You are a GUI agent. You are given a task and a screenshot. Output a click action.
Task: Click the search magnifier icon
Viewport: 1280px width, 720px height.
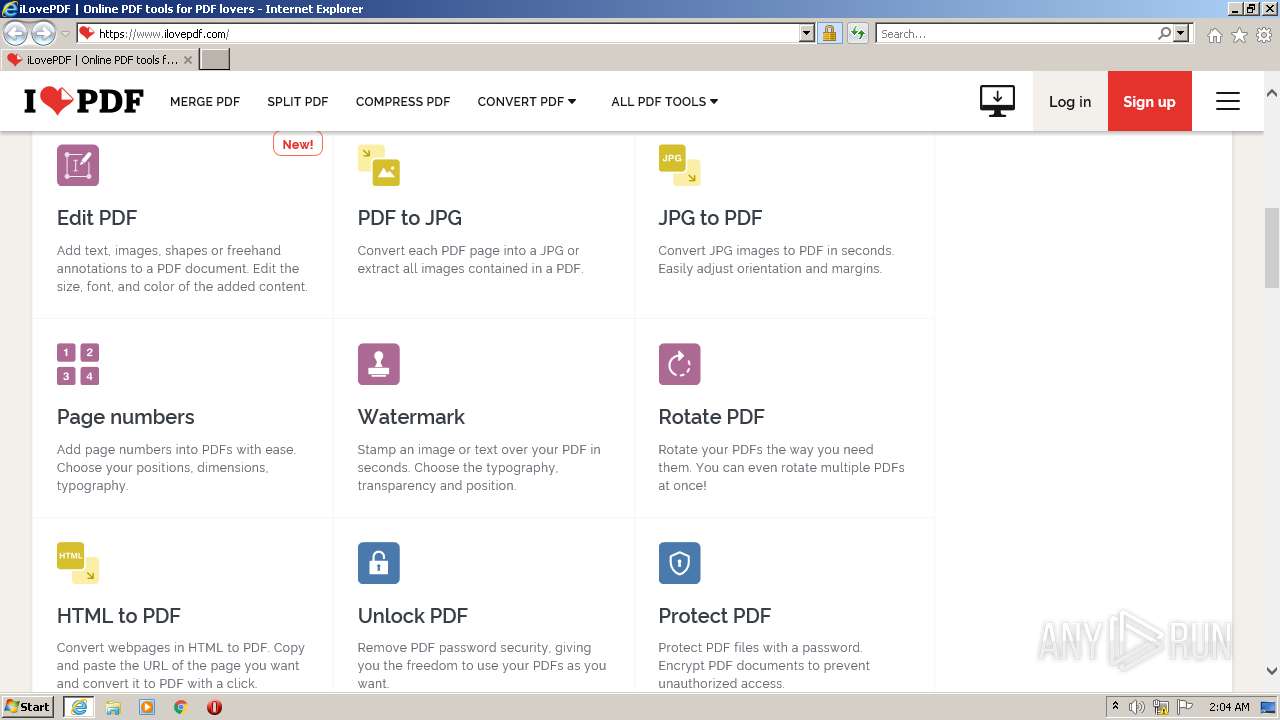coord(1164,33)
